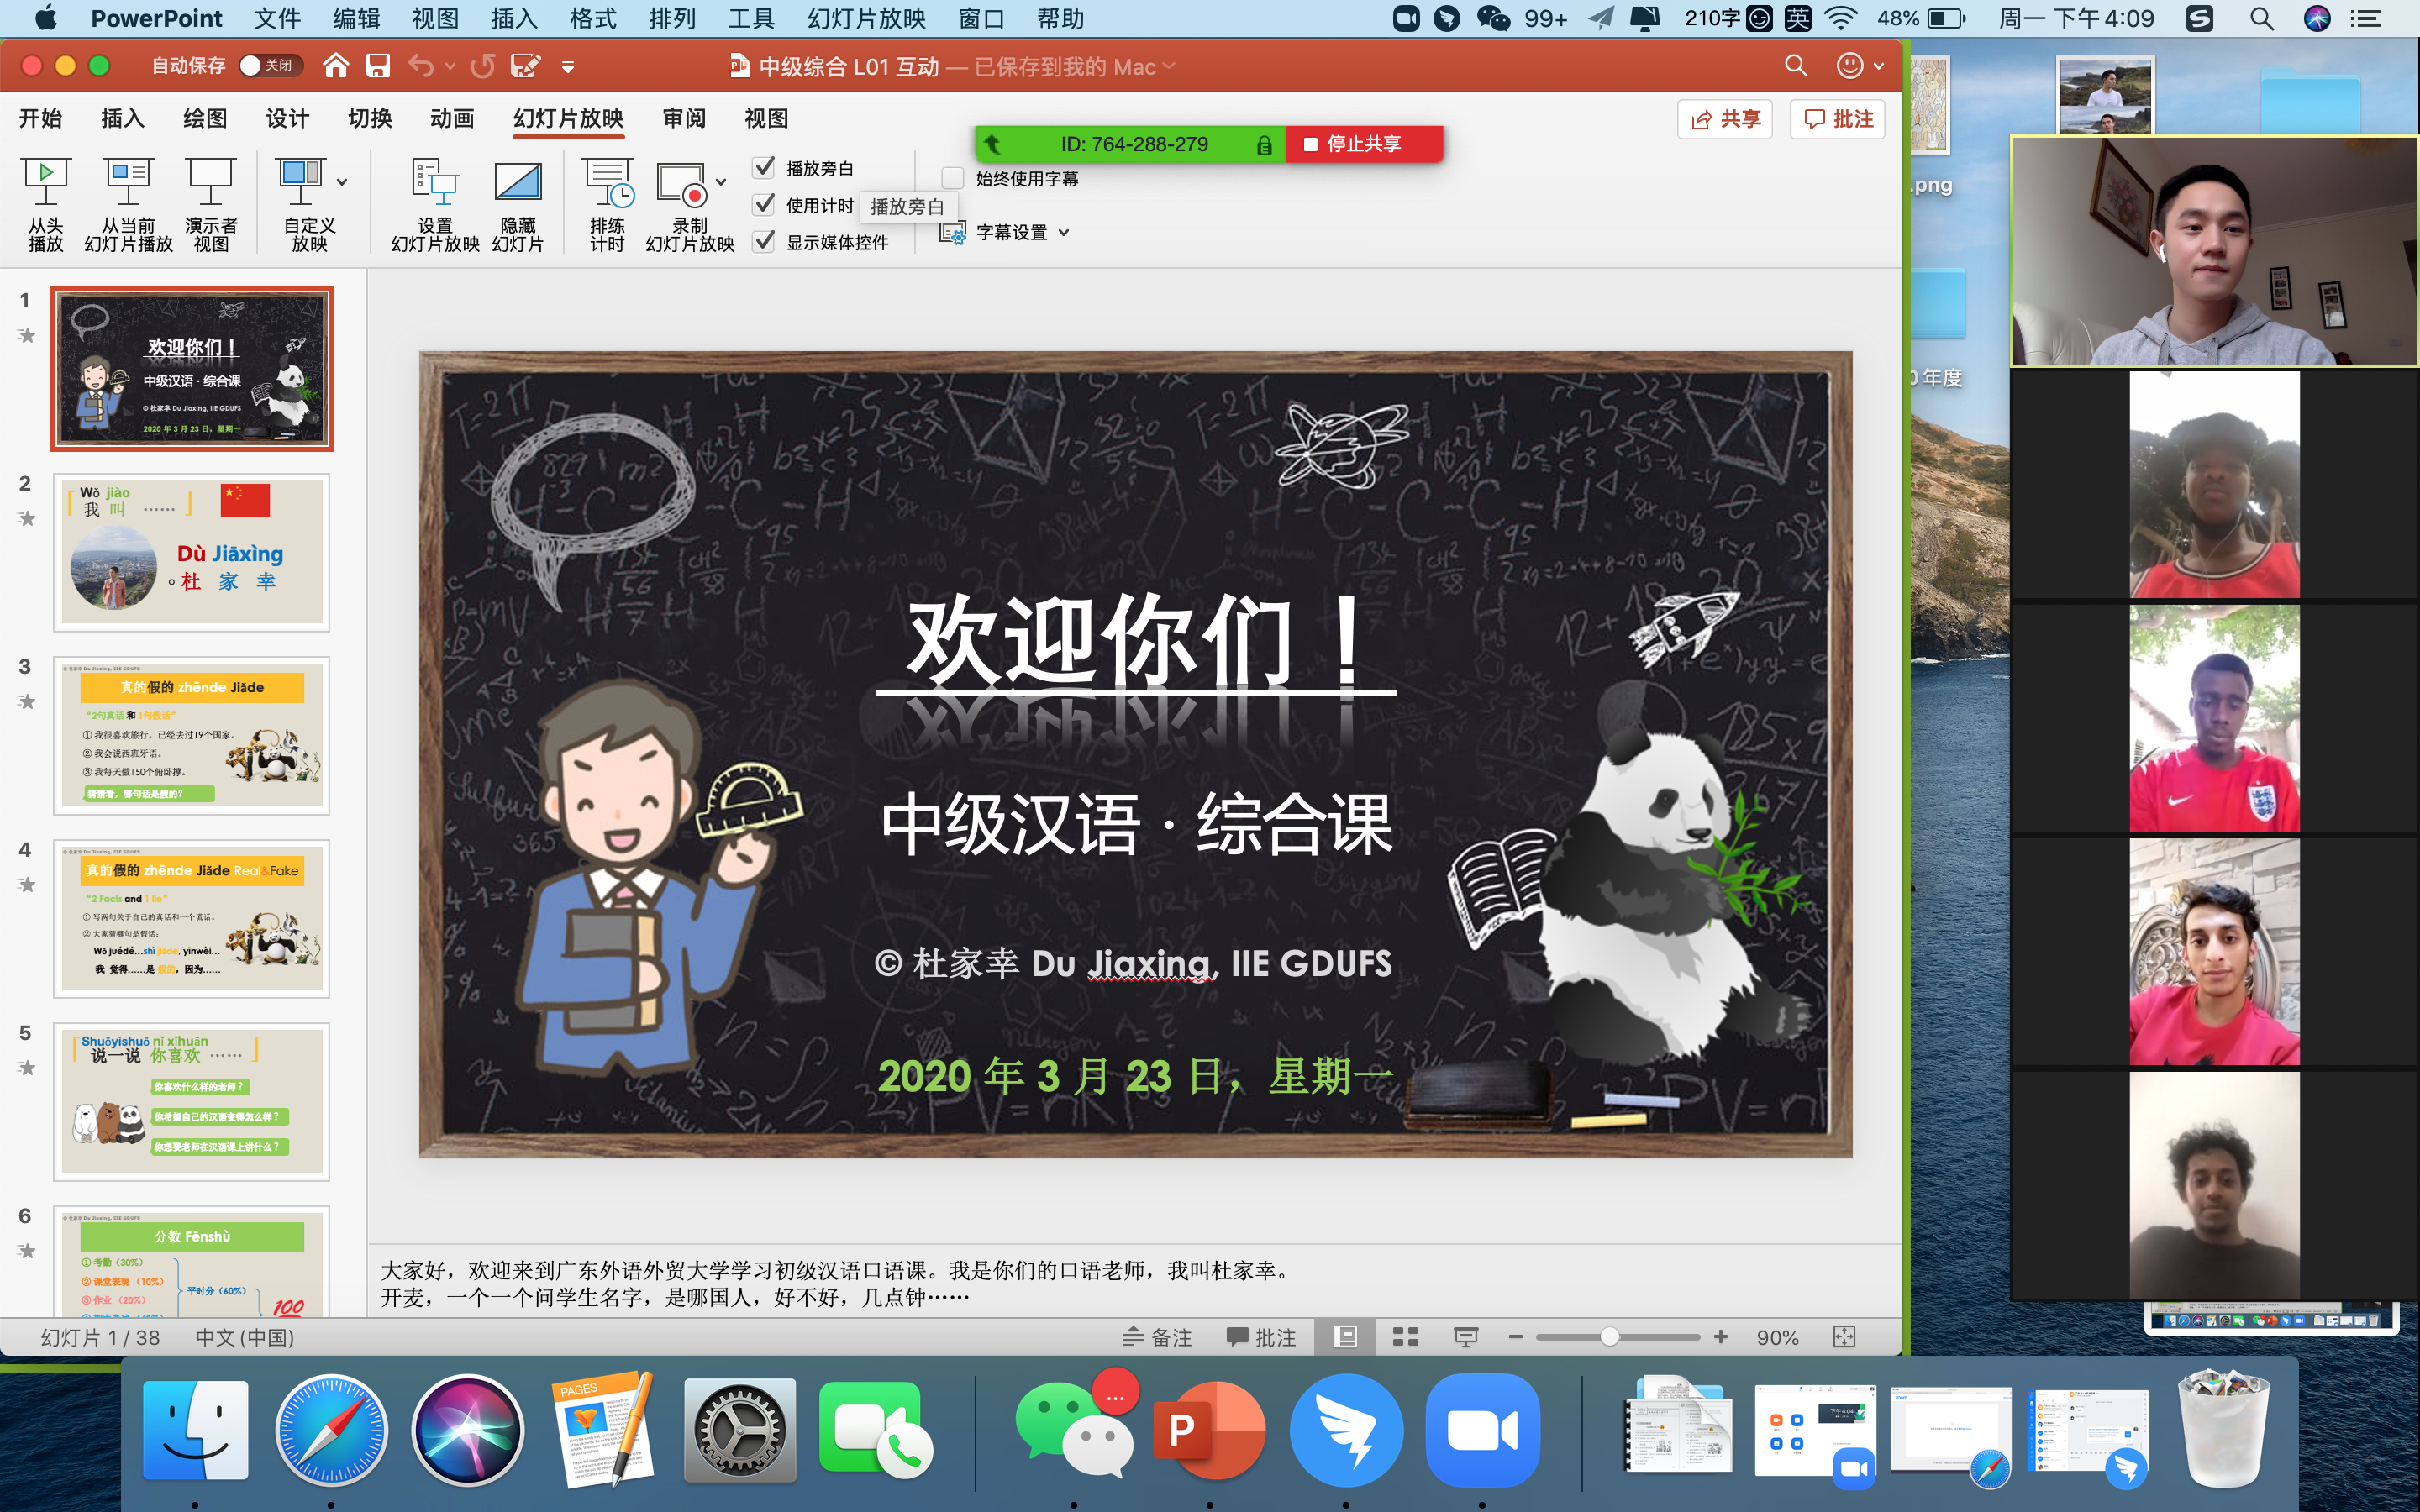
Task: Open Zoom app in Dock
Action: click(x=1482, y=1430)
